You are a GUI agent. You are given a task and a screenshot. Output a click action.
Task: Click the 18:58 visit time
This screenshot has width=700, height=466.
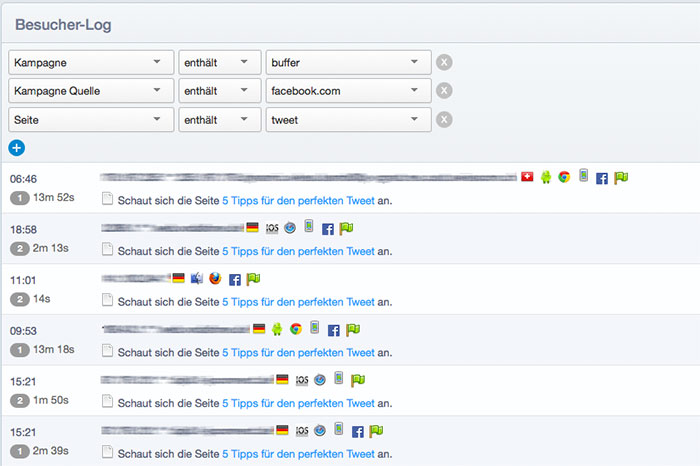tap(23, 230)
